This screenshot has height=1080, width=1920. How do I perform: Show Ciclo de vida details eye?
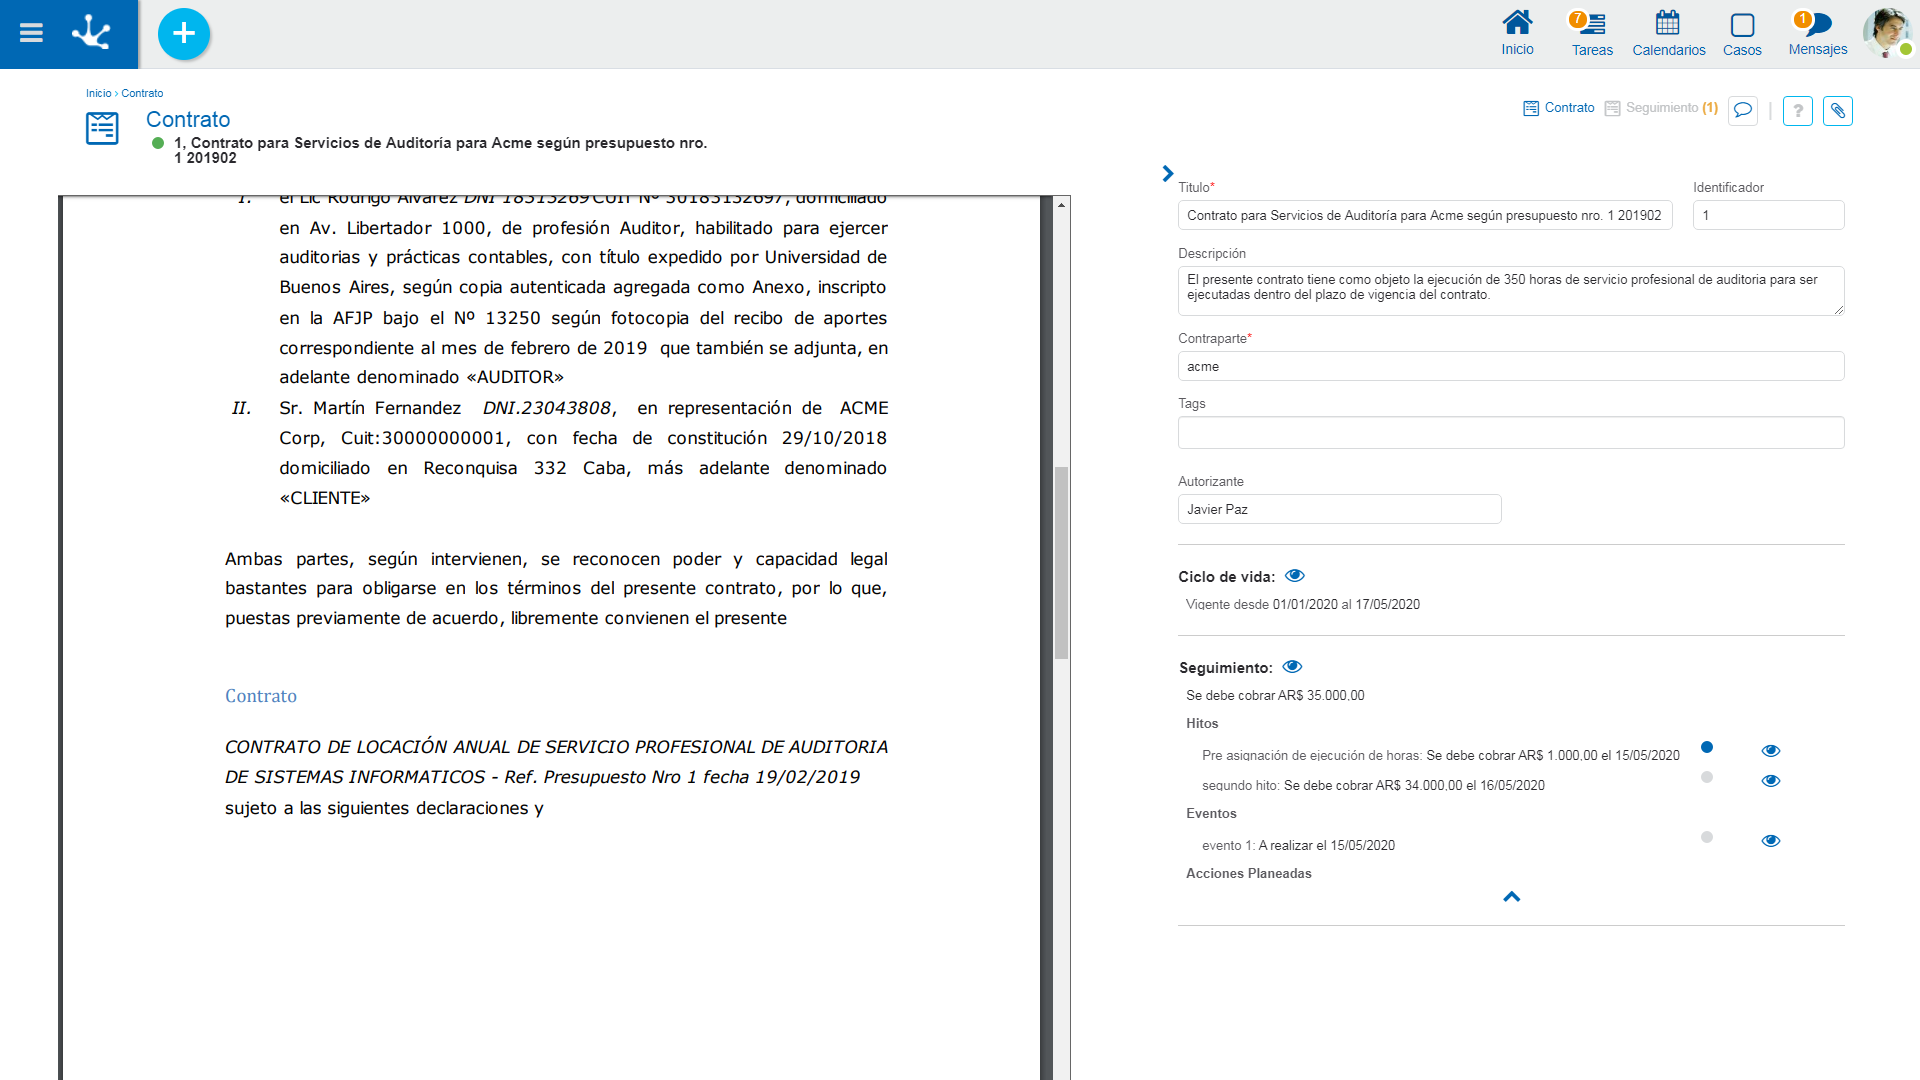1294,576
